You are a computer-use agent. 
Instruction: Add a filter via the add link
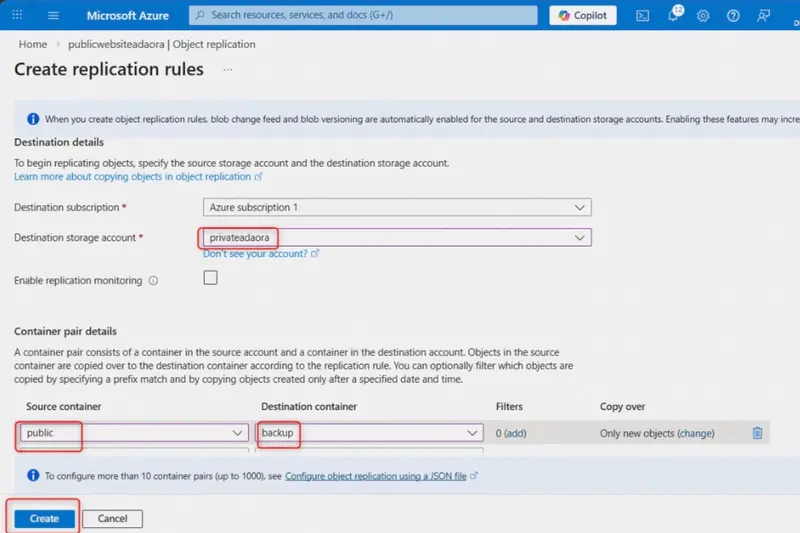(x=515, y=433)
